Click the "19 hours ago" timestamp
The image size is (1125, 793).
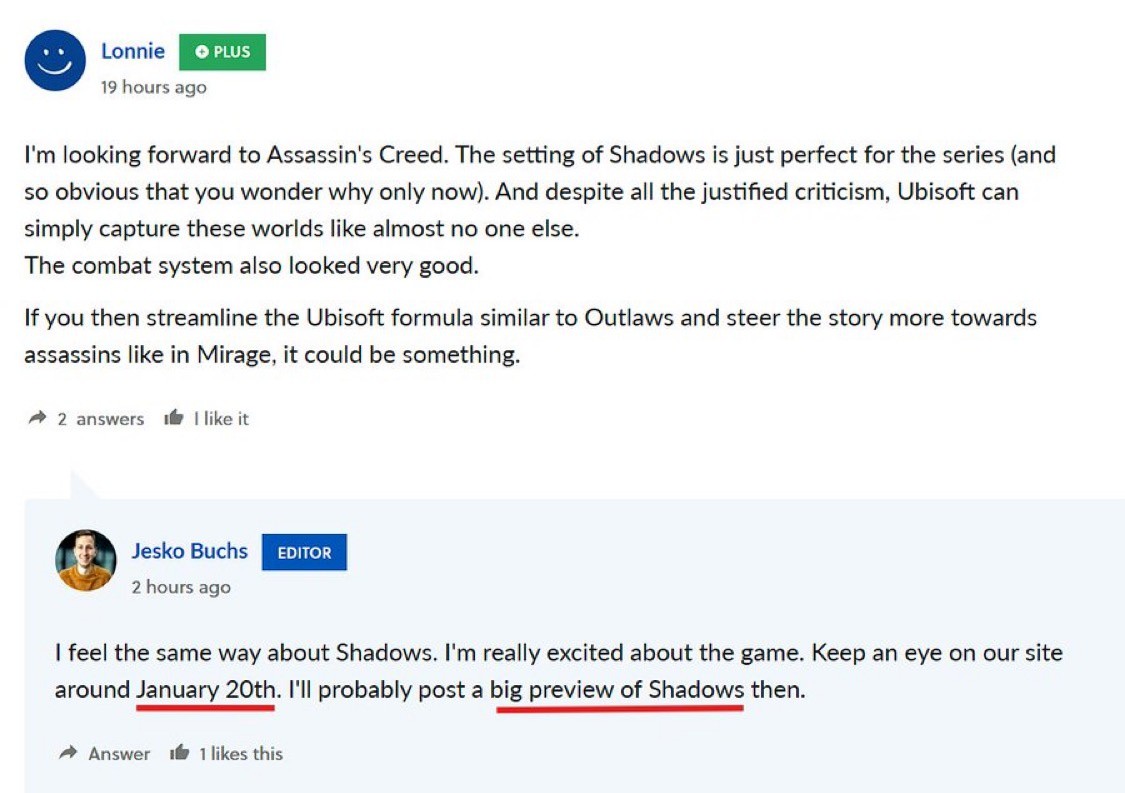pos(153,87)
